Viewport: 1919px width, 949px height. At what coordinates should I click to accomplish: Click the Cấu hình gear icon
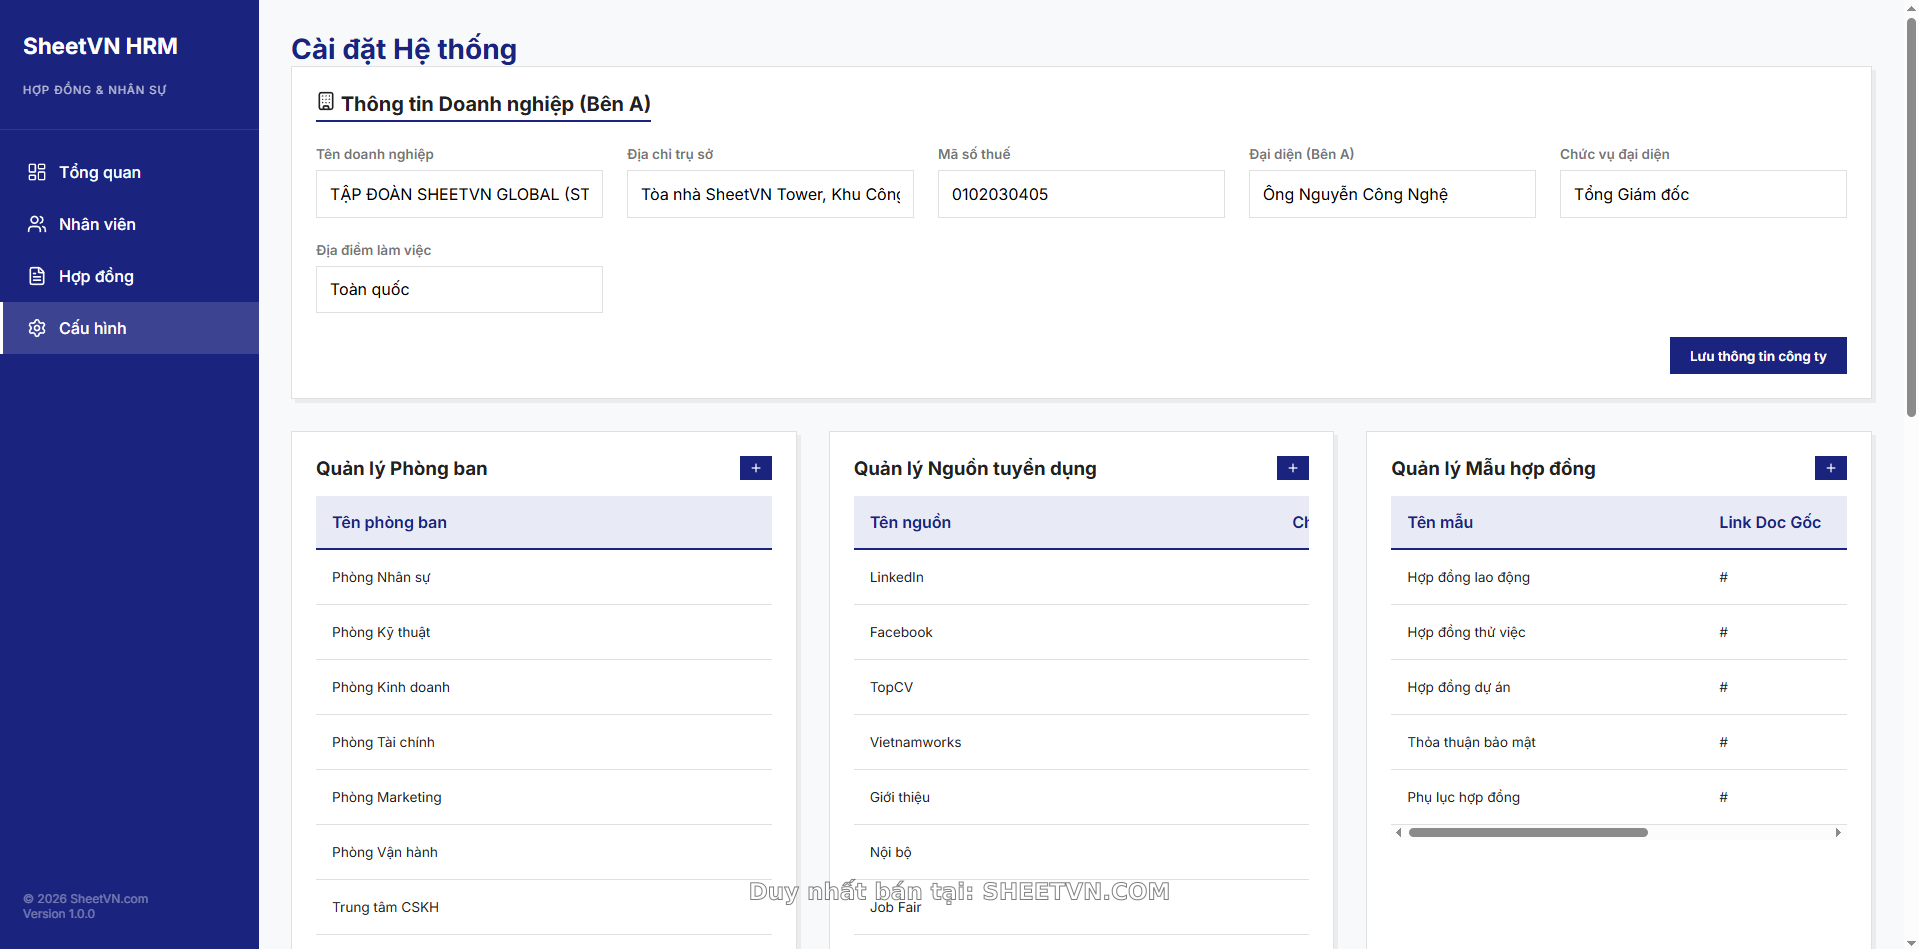(37, 328)
